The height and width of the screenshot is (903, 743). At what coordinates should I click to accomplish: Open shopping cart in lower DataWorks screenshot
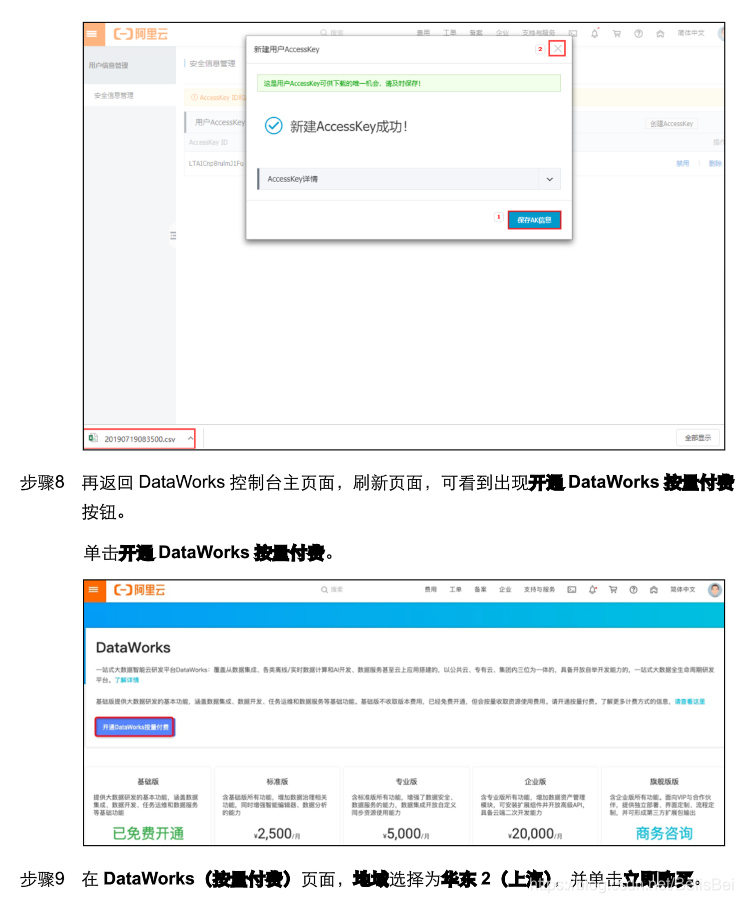613,590
